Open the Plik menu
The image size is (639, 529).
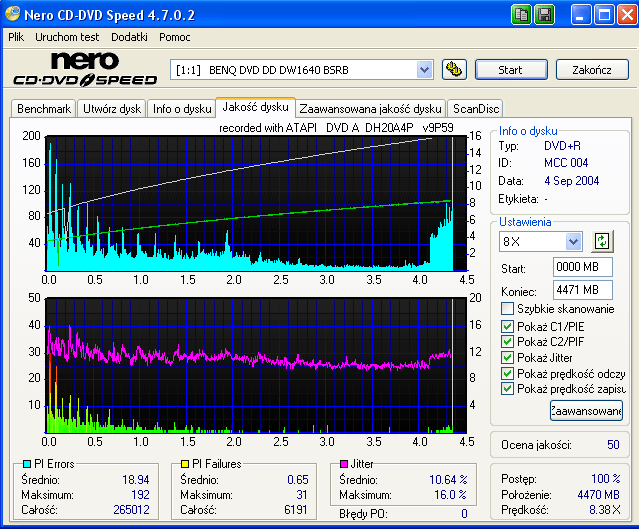tap(16, 37)
